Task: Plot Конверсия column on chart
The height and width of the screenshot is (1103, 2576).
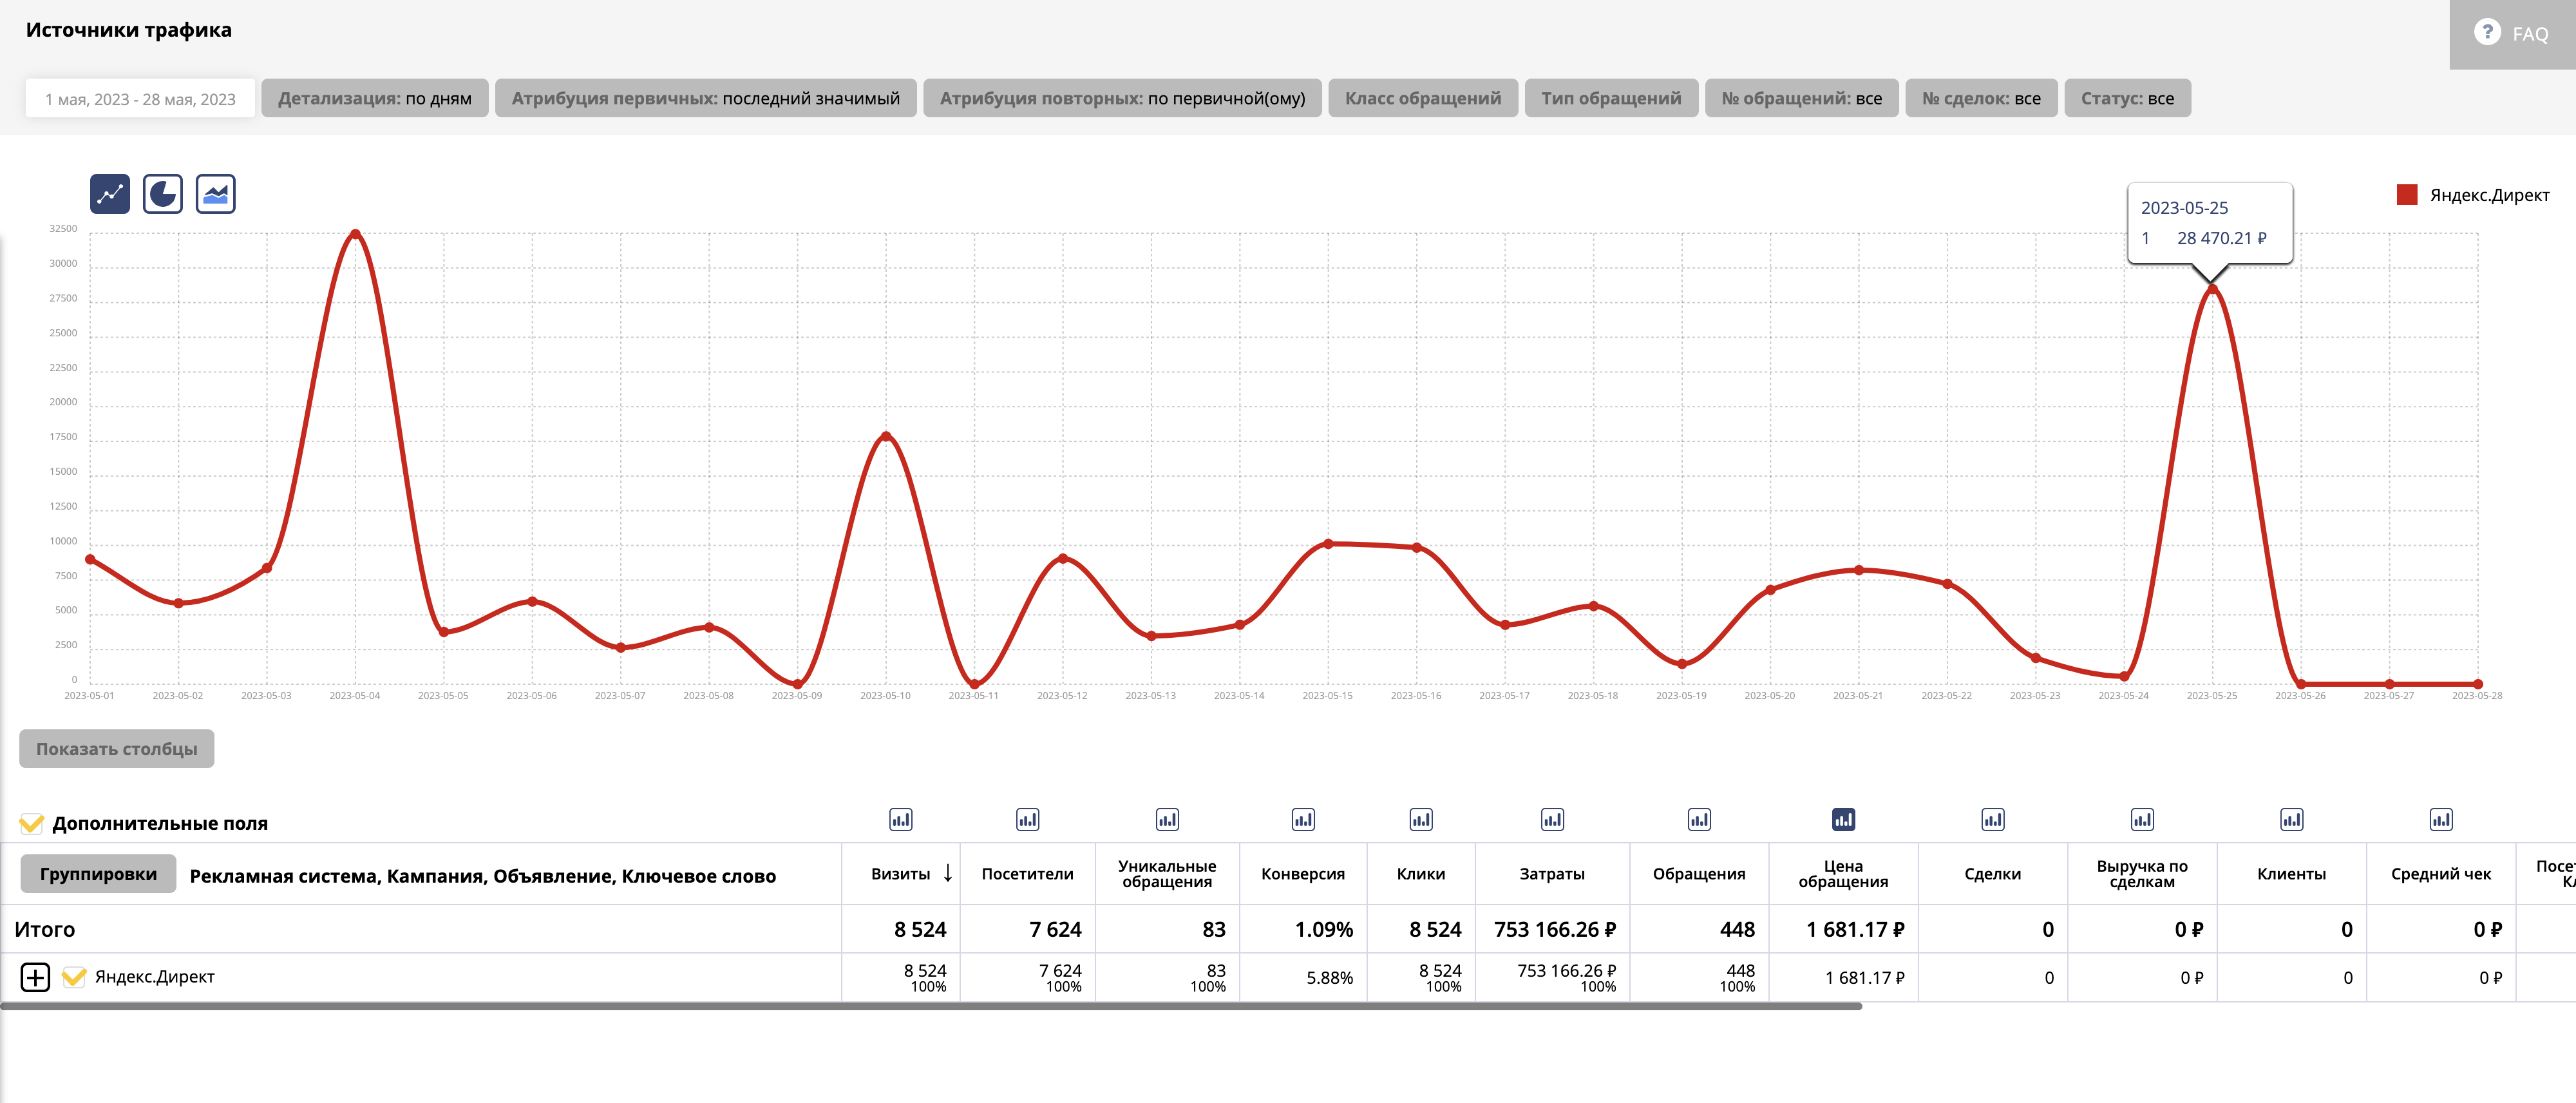Action: point(1302,820)
